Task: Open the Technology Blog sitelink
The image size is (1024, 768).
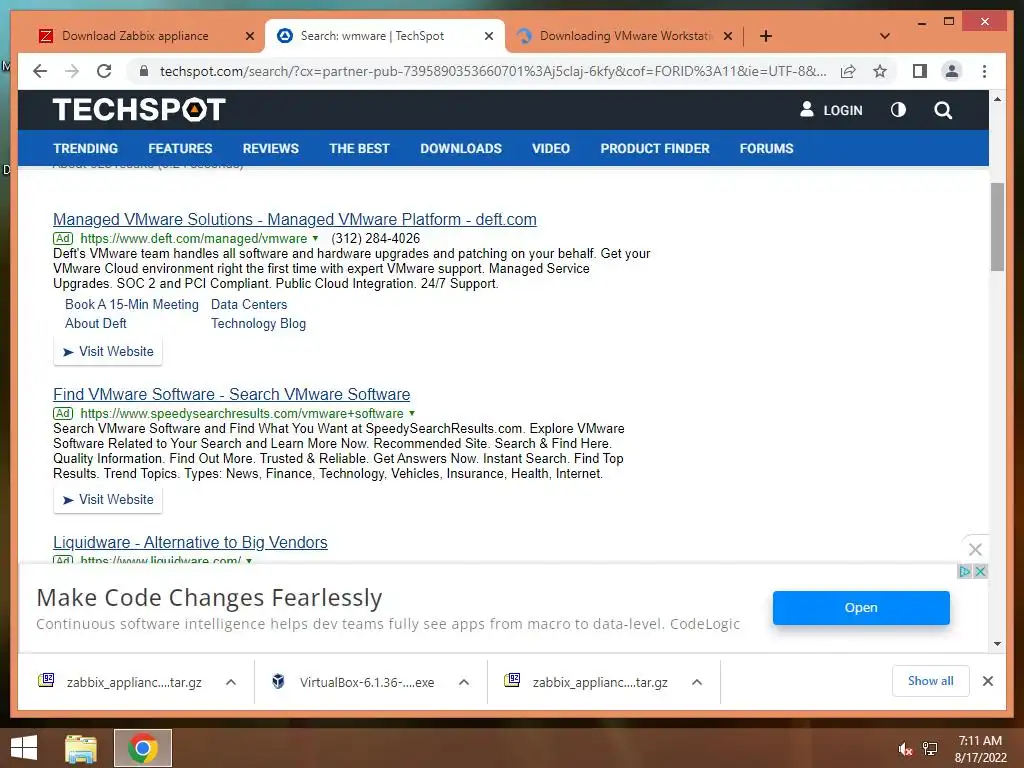Action: (x=258, y=323)
